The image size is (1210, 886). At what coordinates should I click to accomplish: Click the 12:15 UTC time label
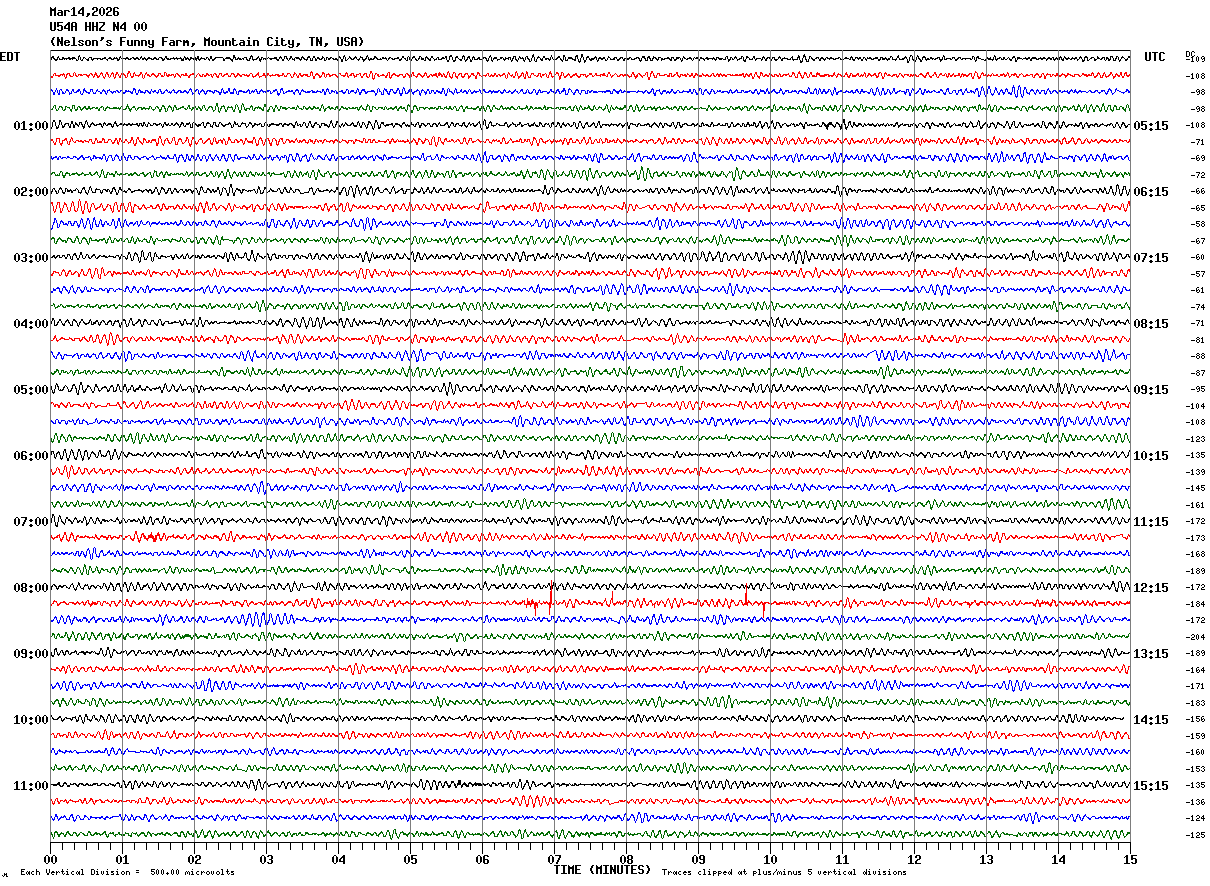point(1150,588)
